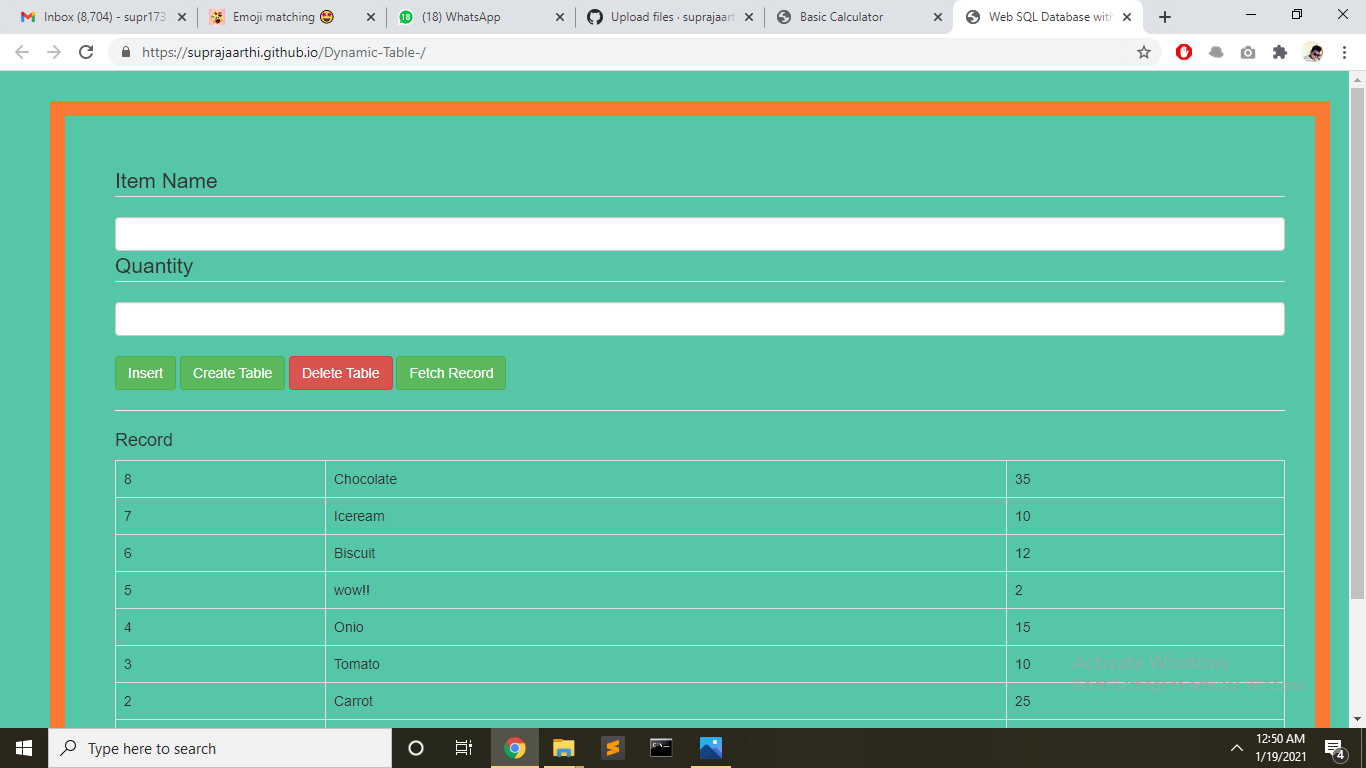Click the page vertical scrollbar thumb
This screenshot has height=768, width=1366.
[1357, 343]
